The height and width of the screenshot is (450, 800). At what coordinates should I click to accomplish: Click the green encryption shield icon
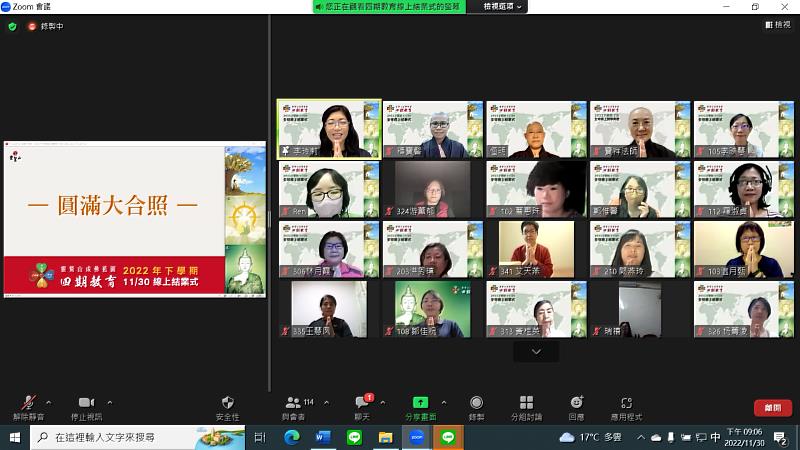pyautogui.click(x=12, y=25)
